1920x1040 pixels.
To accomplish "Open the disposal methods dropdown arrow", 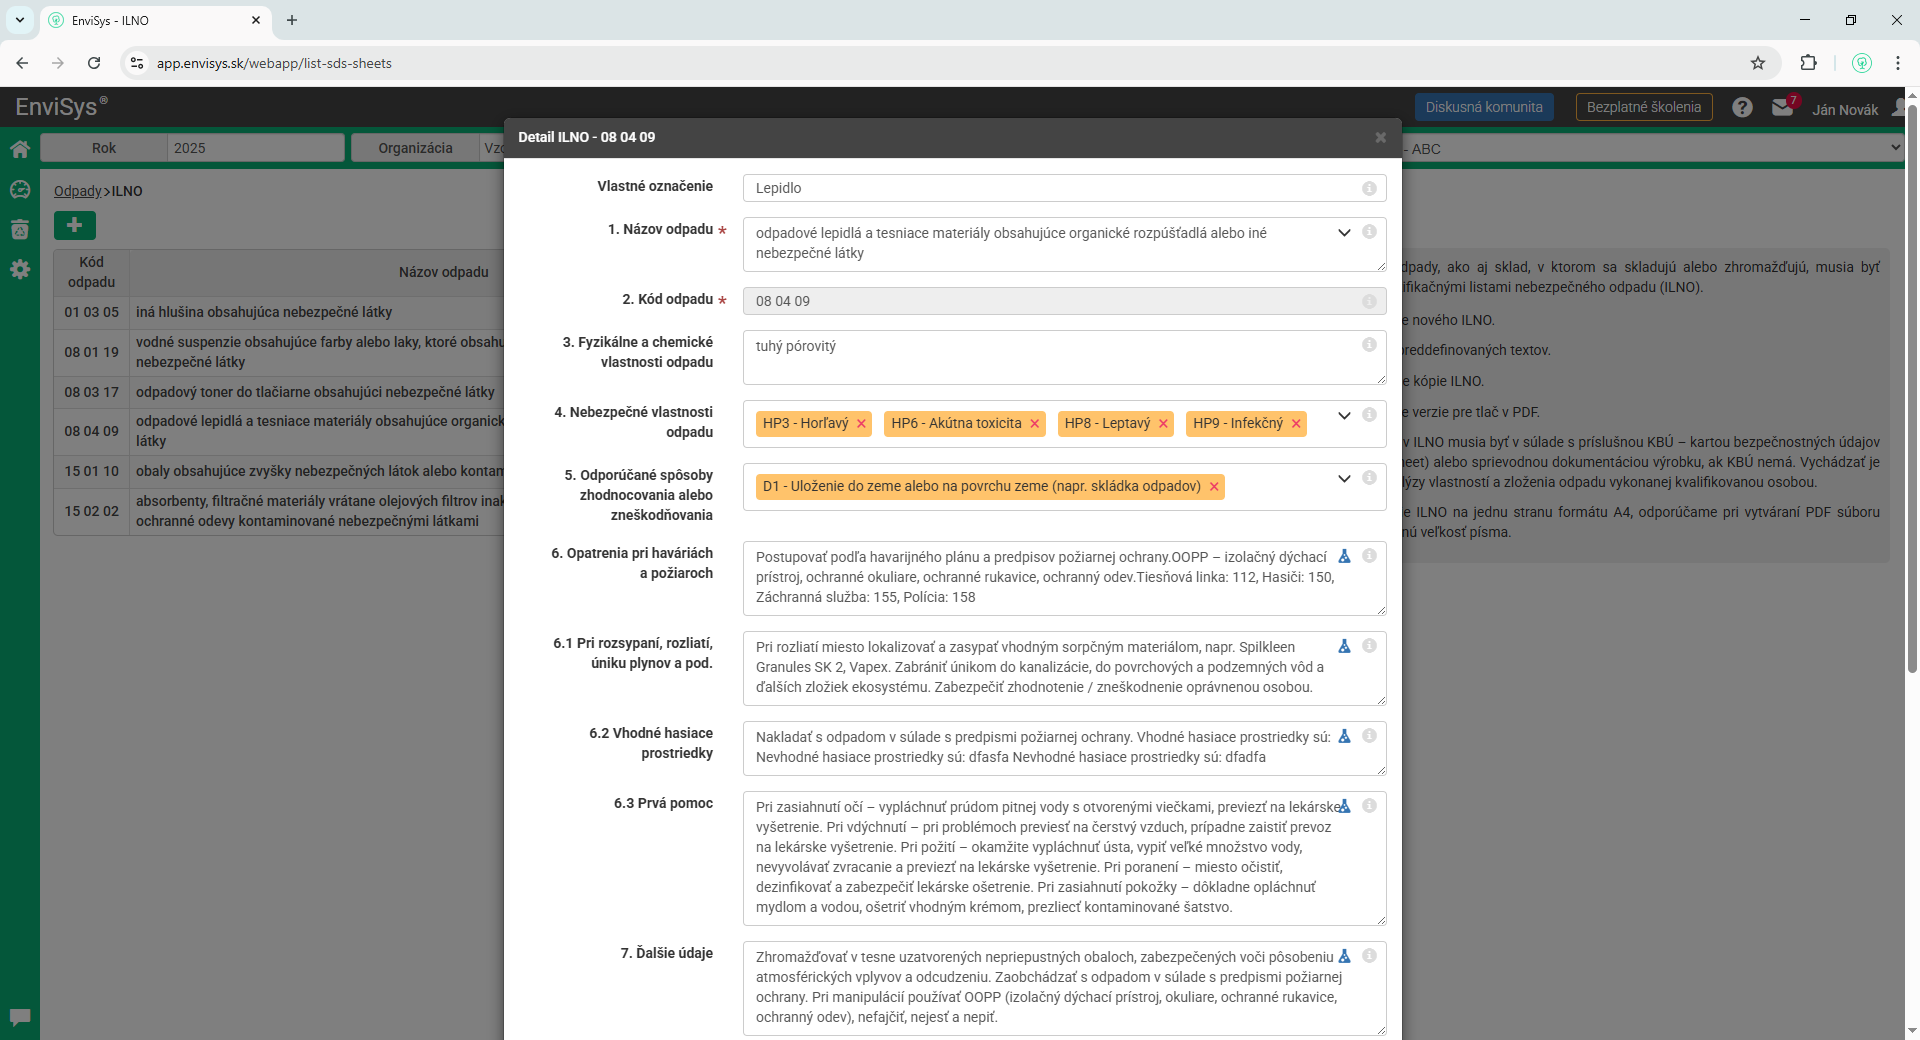I will [1344, 478].
